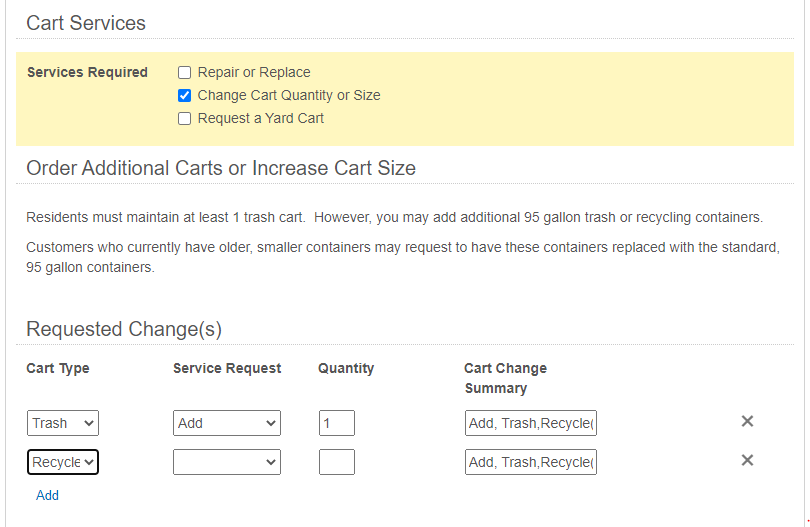Check the Repair or Replace checkbox
The image size is (810, 527).
(184, 72)
